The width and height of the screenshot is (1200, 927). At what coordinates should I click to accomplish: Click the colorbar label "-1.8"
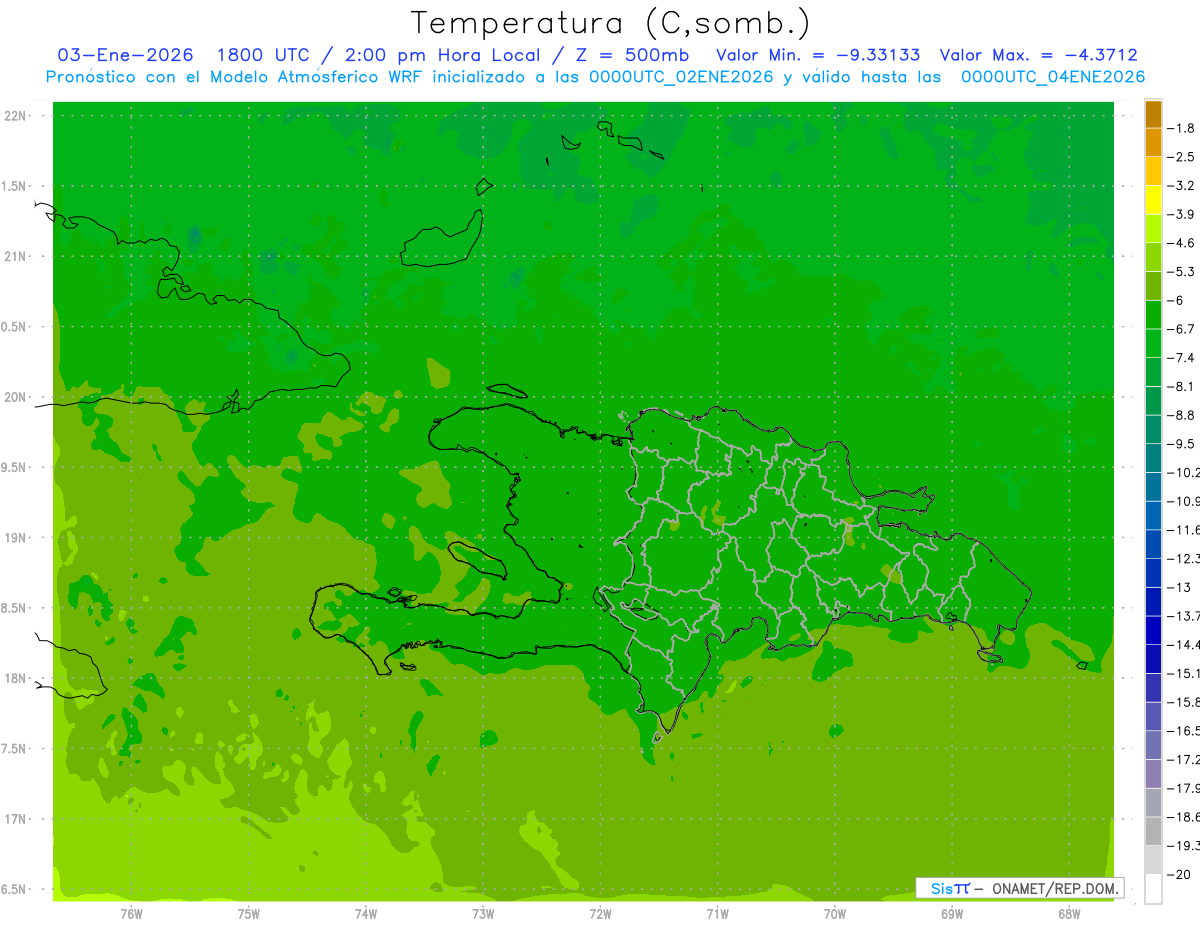click(x=1180, y=128)
